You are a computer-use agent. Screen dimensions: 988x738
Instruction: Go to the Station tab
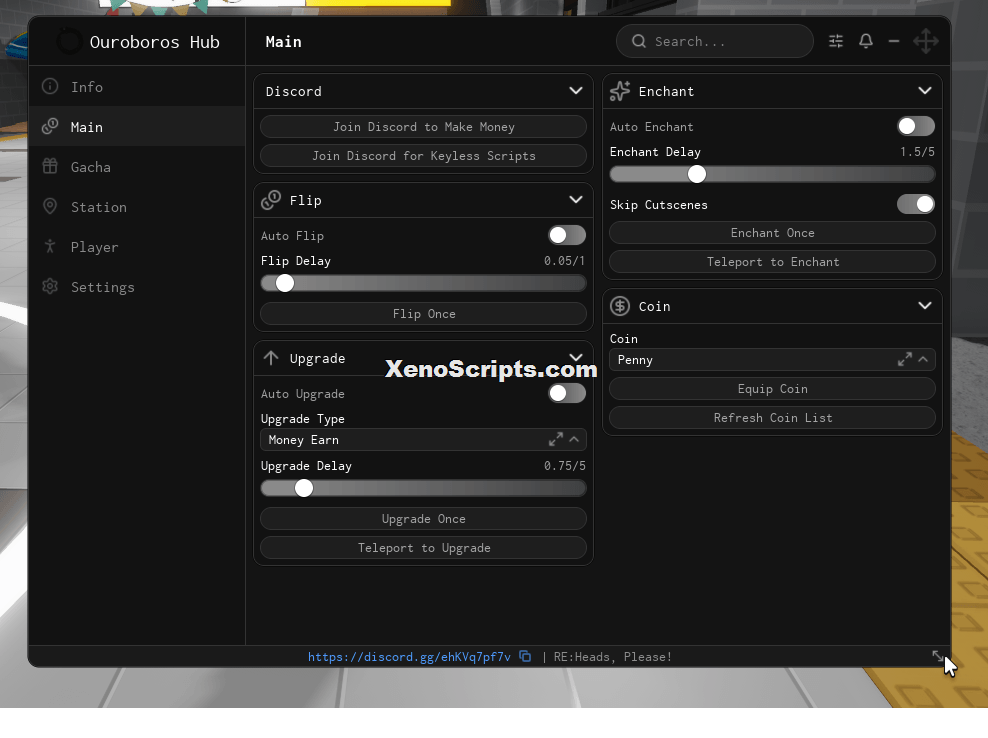coord(137,207)
